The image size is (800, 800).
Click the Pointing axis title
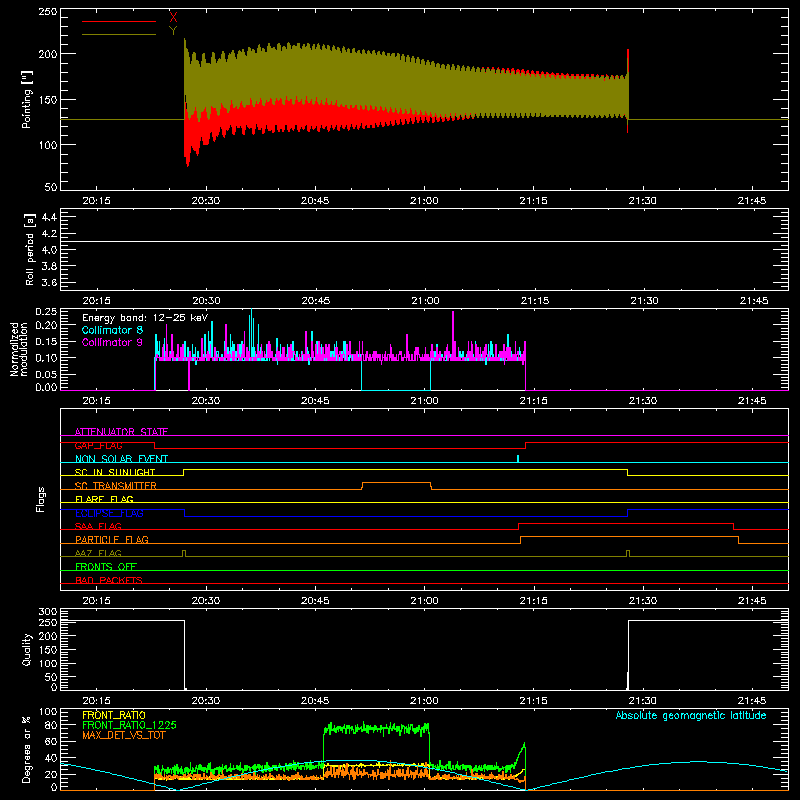coord(27,99)
